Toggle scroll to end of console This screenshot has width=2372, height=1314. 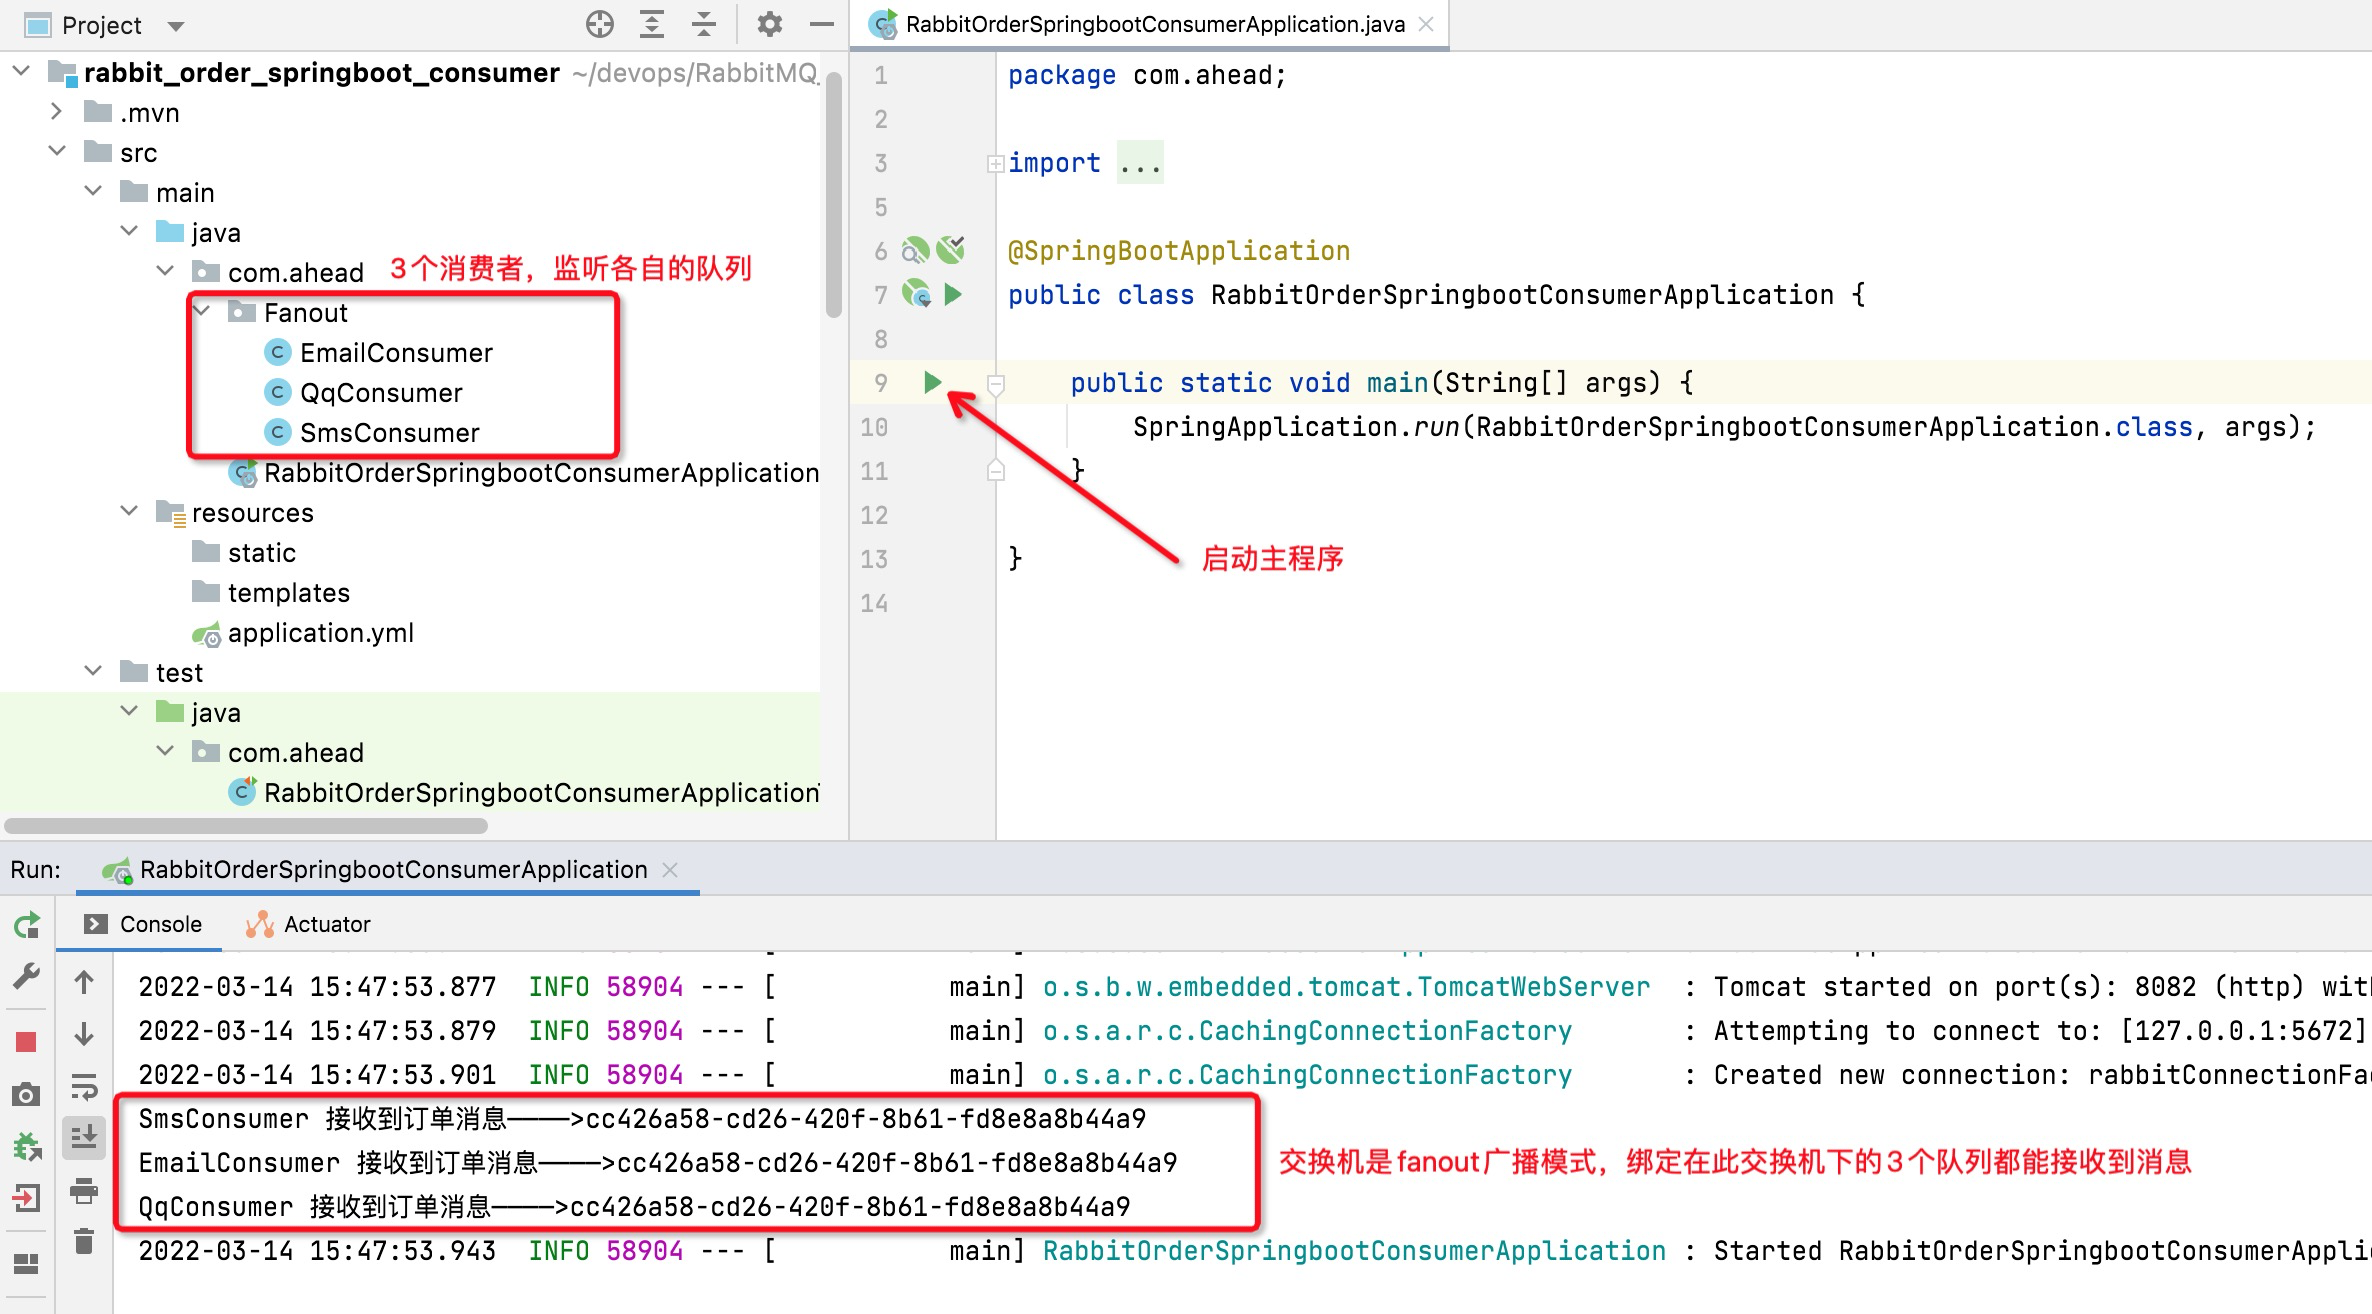[x=84, y=1137]
